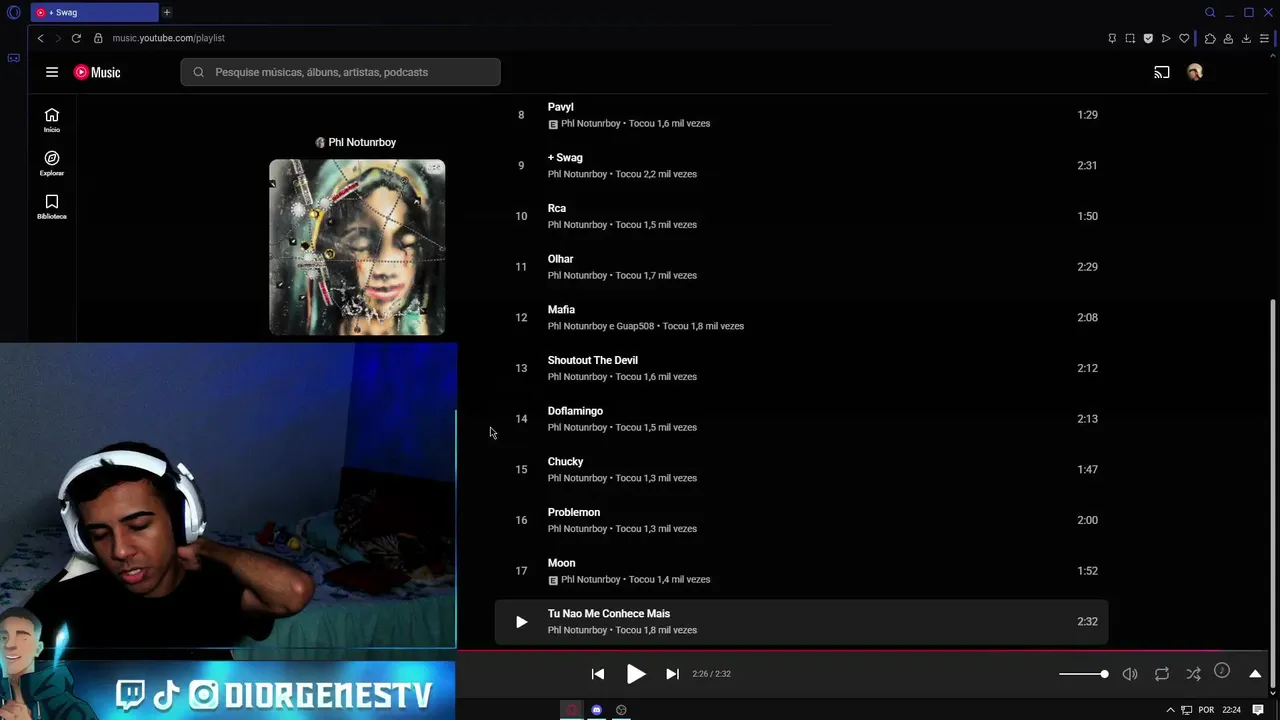Open the + Swag album cover thumbnail
Screen dimensions: 1280x720
pos(357,247)
